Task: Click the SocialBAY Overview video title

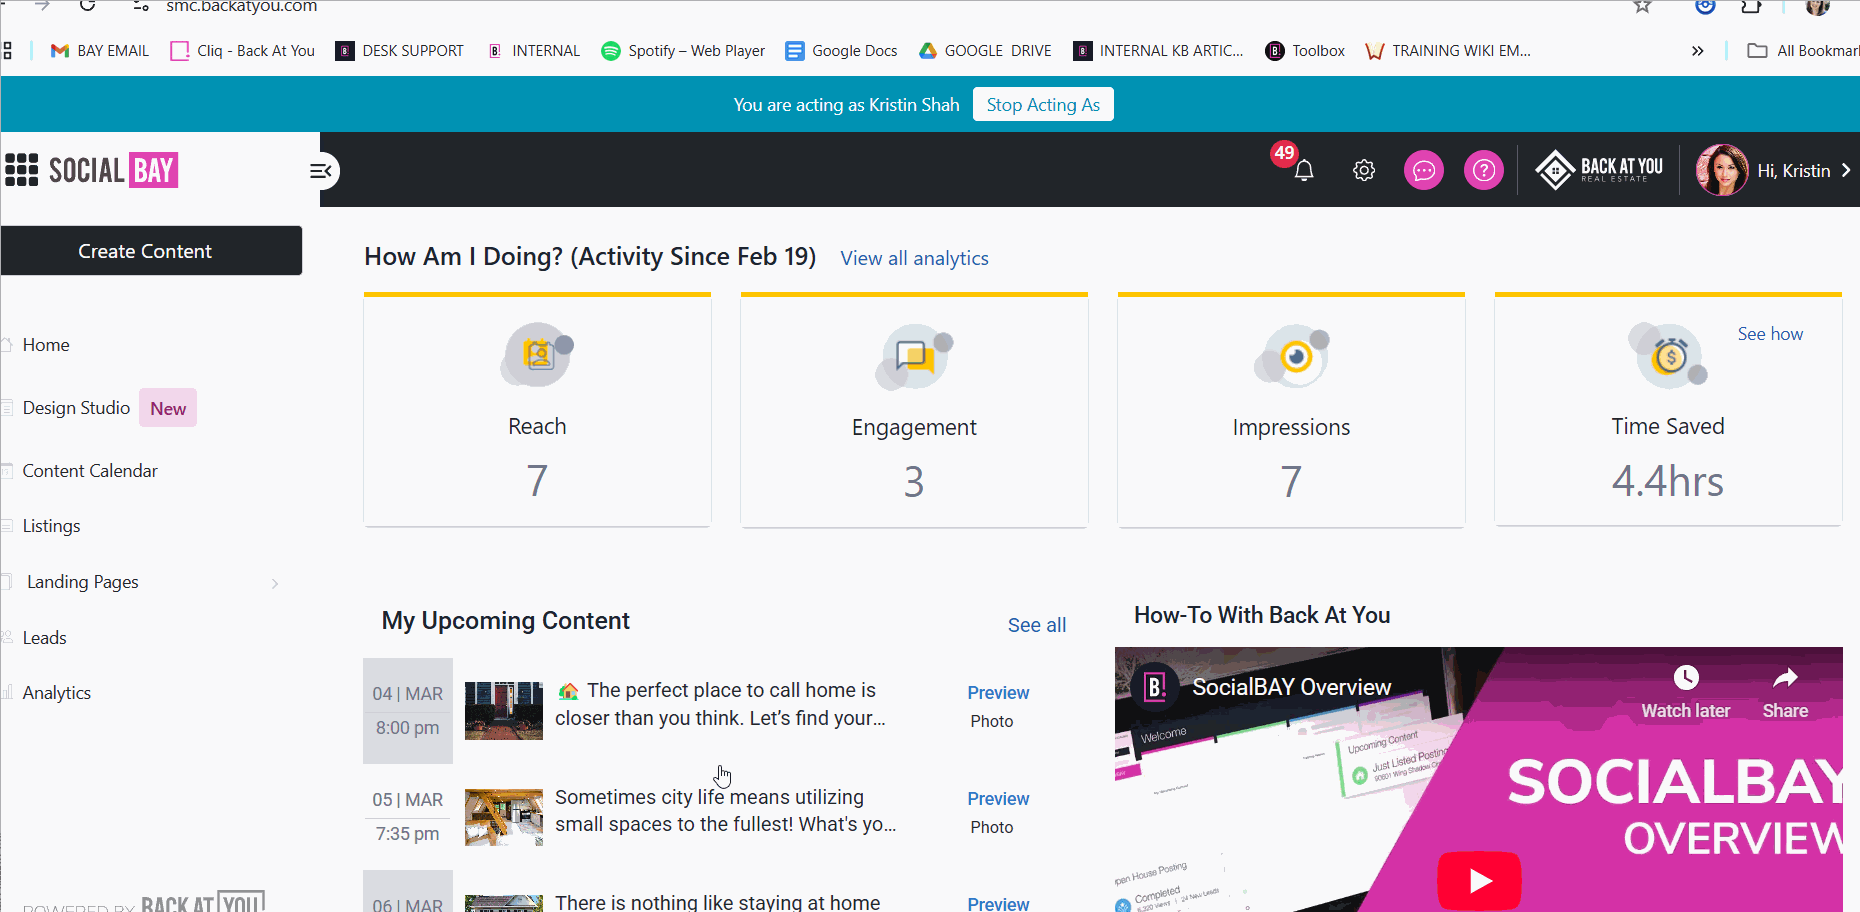Action: coord(1291,687)
